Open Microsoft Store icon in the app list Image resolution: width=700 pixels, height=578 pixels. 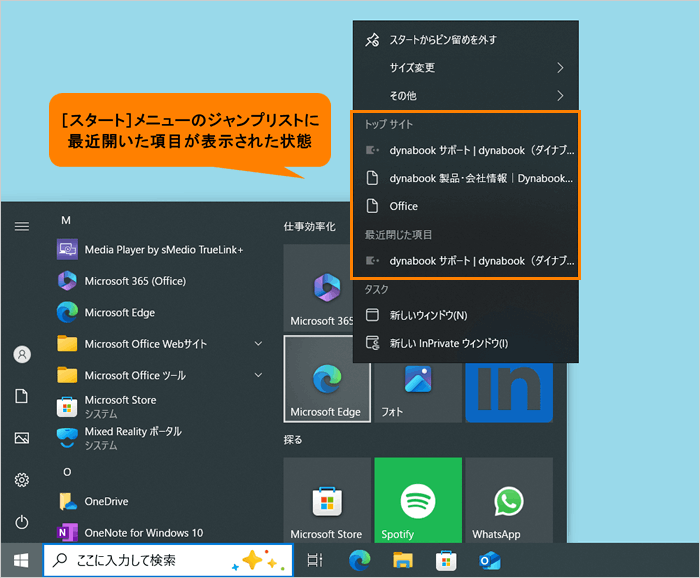tap(67, 407)
